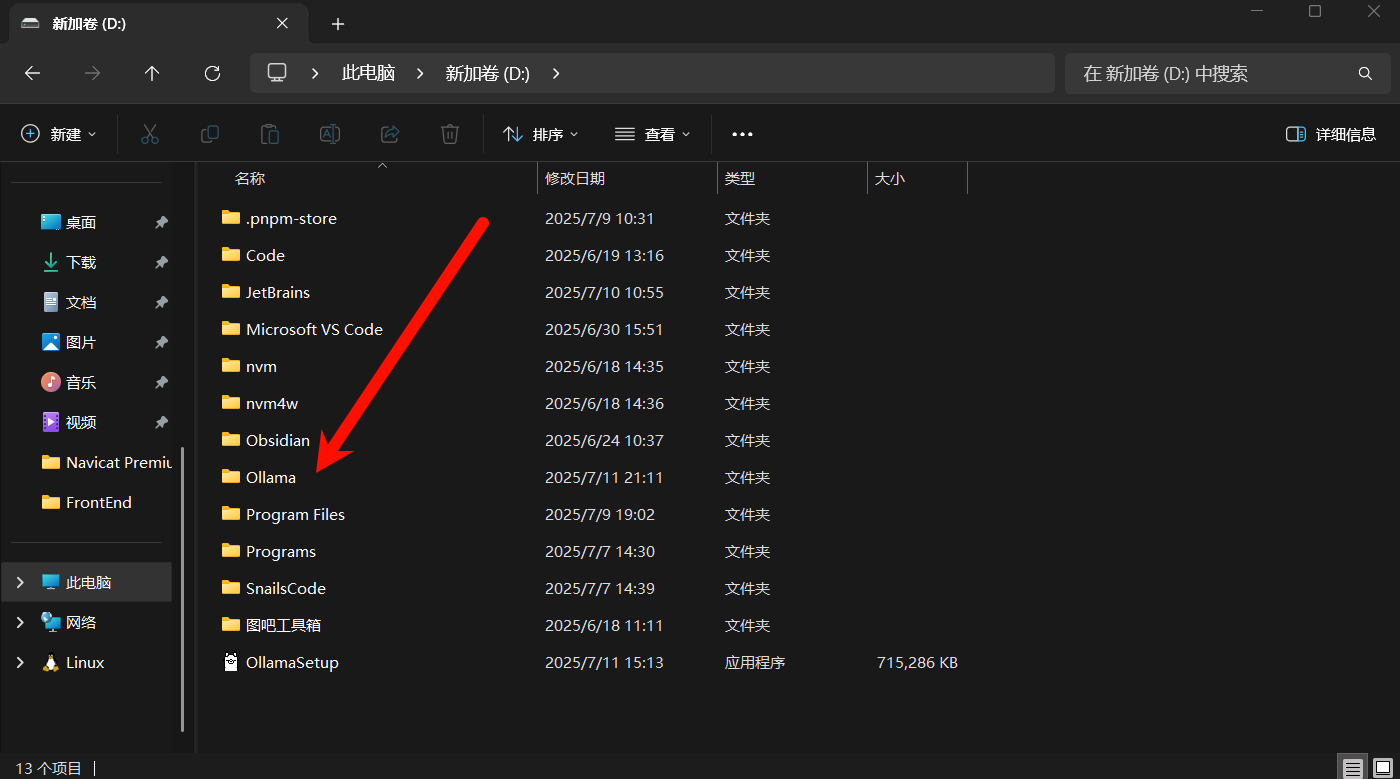
Task: Open 下载 in quick access
Action: coord(81,262)
